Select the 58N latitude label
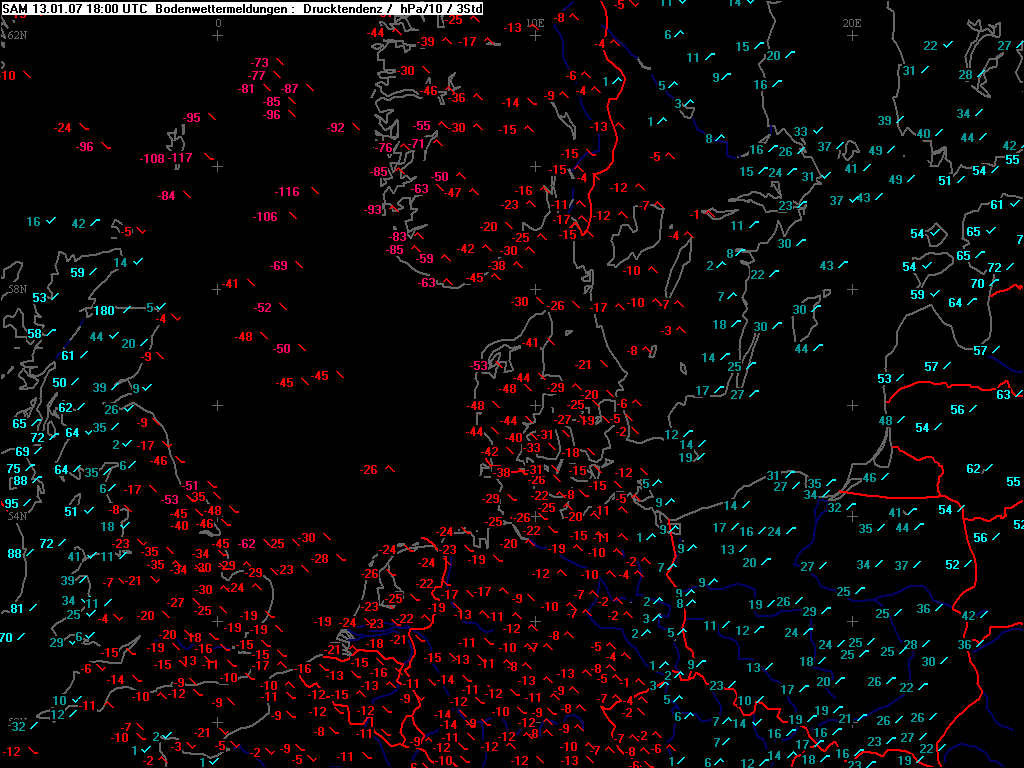Image resolution: width=1024 pixels, height=768 pixels. coord(16,288)
